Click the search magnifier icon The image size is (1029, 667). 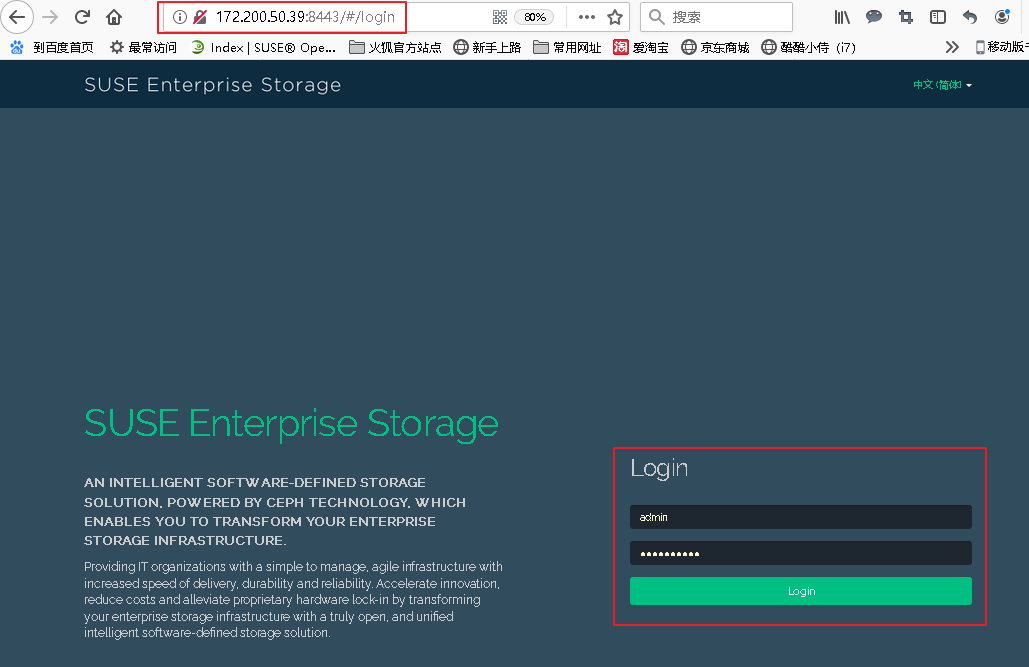655,16
